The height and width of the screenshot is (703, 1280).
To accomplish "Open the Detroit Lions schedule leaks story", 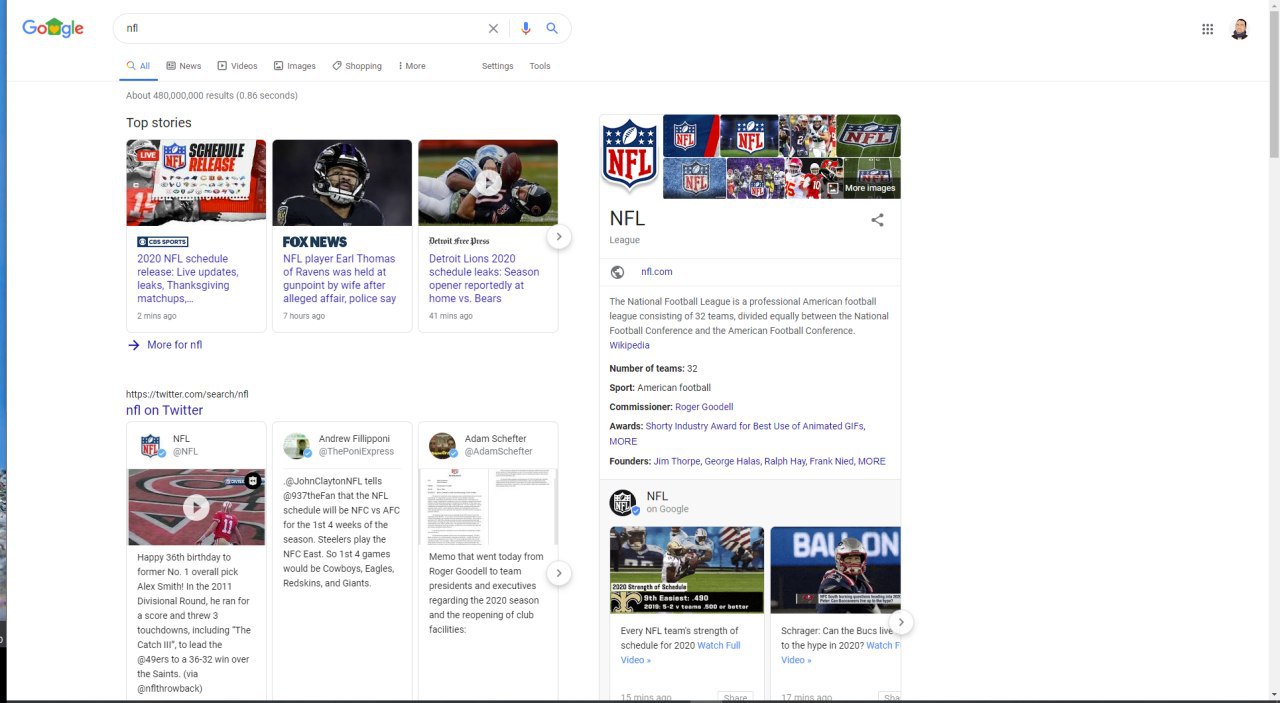I will tap(484, 278).
